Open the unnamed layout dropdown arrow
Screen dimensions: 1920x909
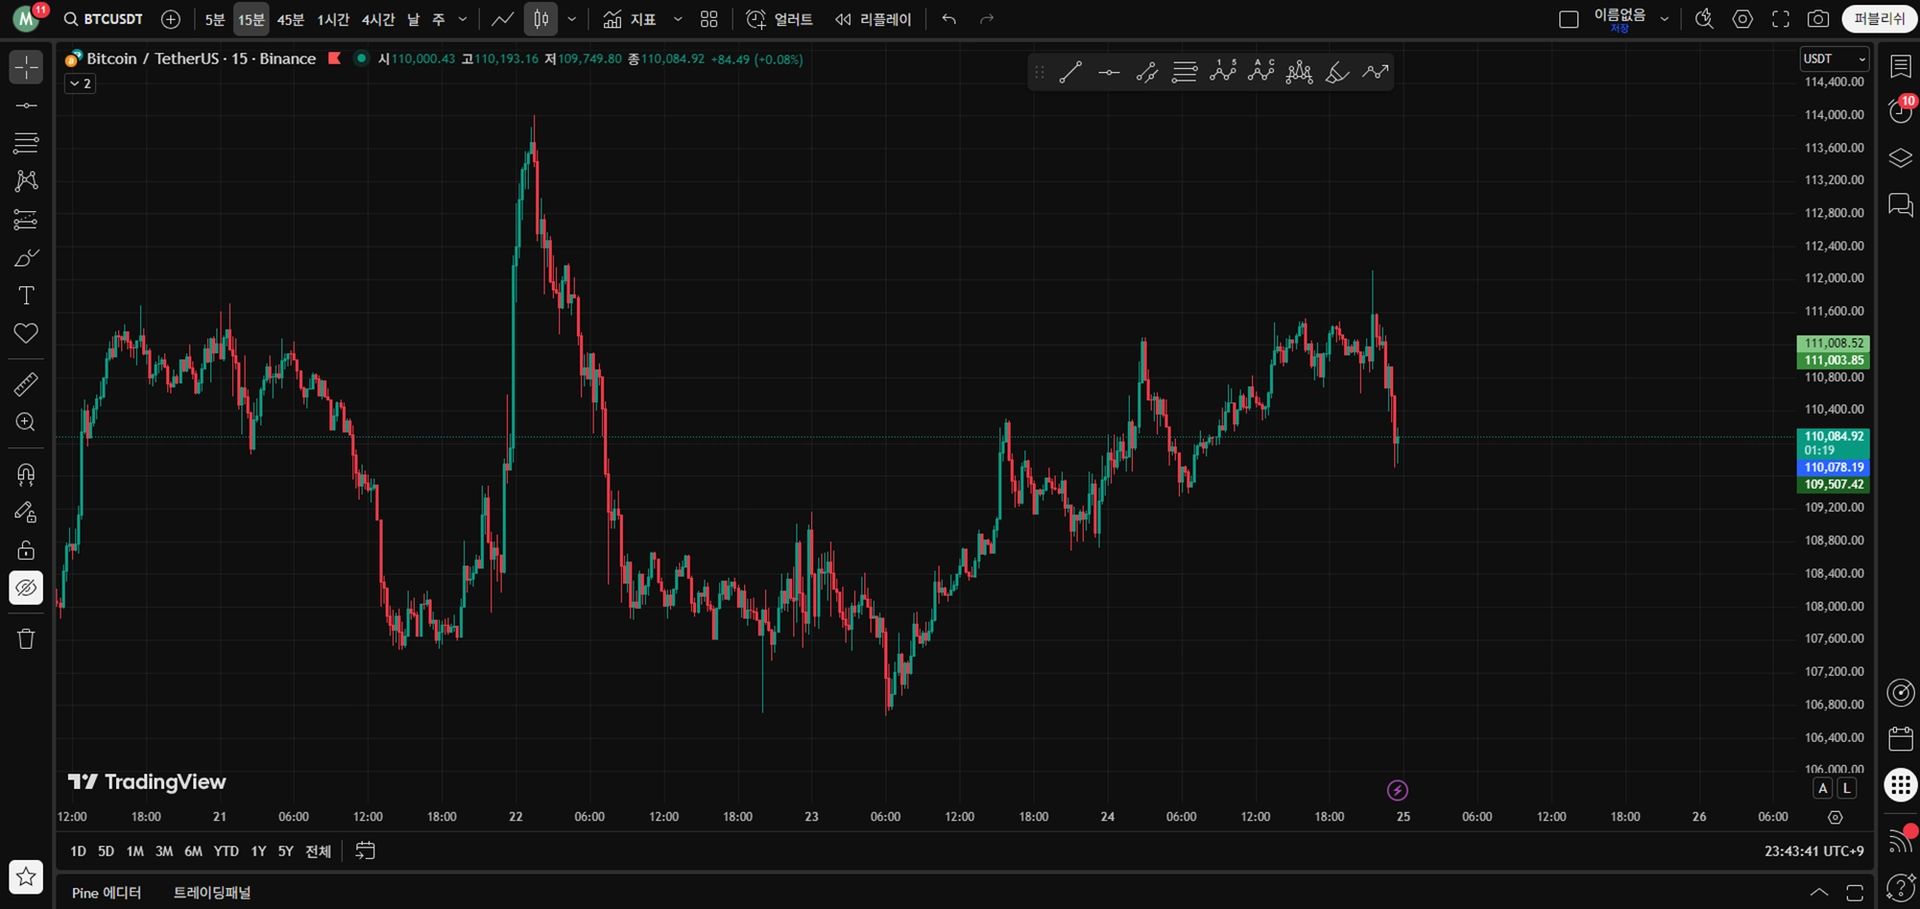(1664, 19)
